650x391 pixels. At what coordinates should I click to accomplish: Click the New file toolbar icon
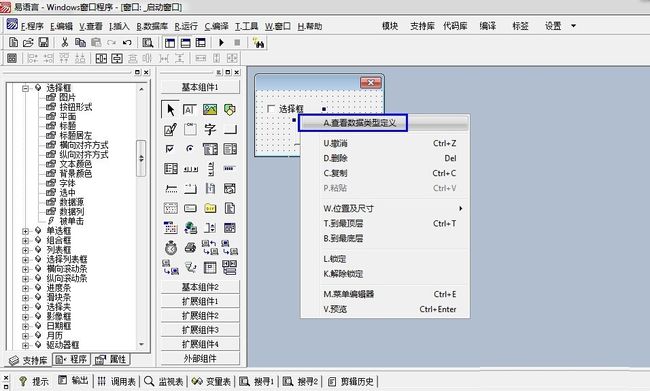tap(13, 42)
